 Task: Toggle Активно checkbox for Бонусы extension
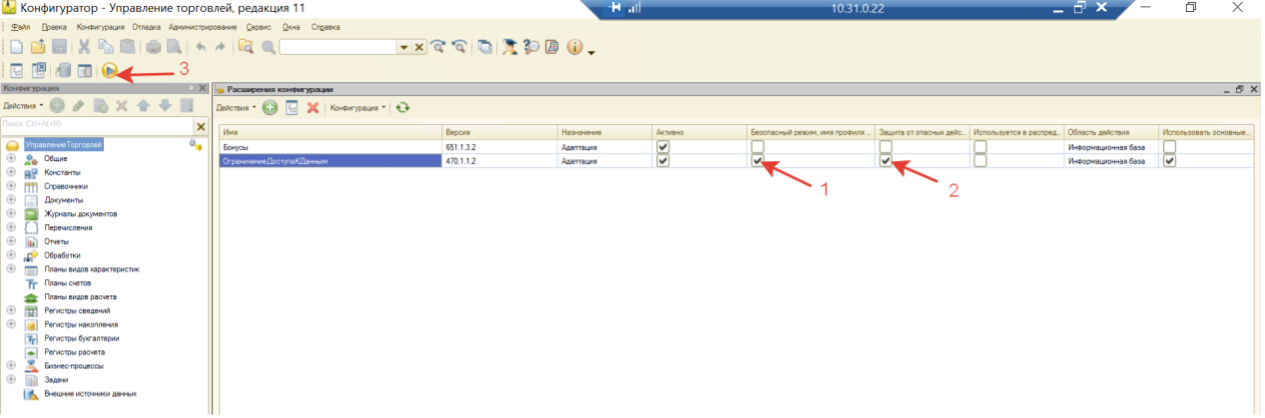point(662,147)
